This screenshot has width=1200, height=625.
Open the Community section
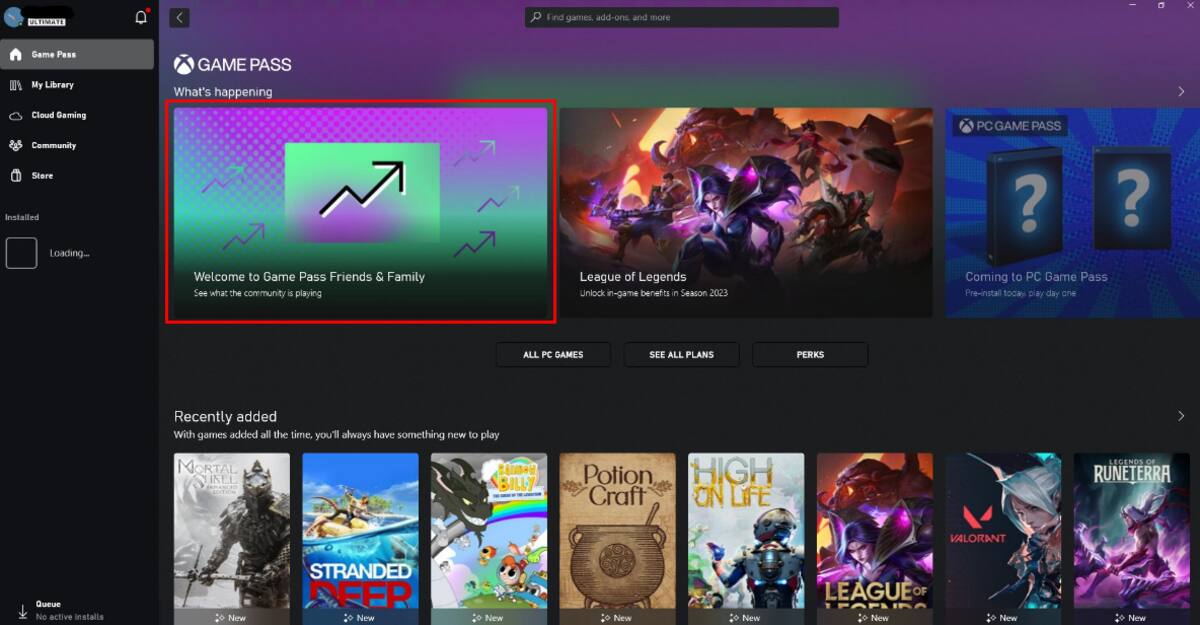(x=78, y=145)
